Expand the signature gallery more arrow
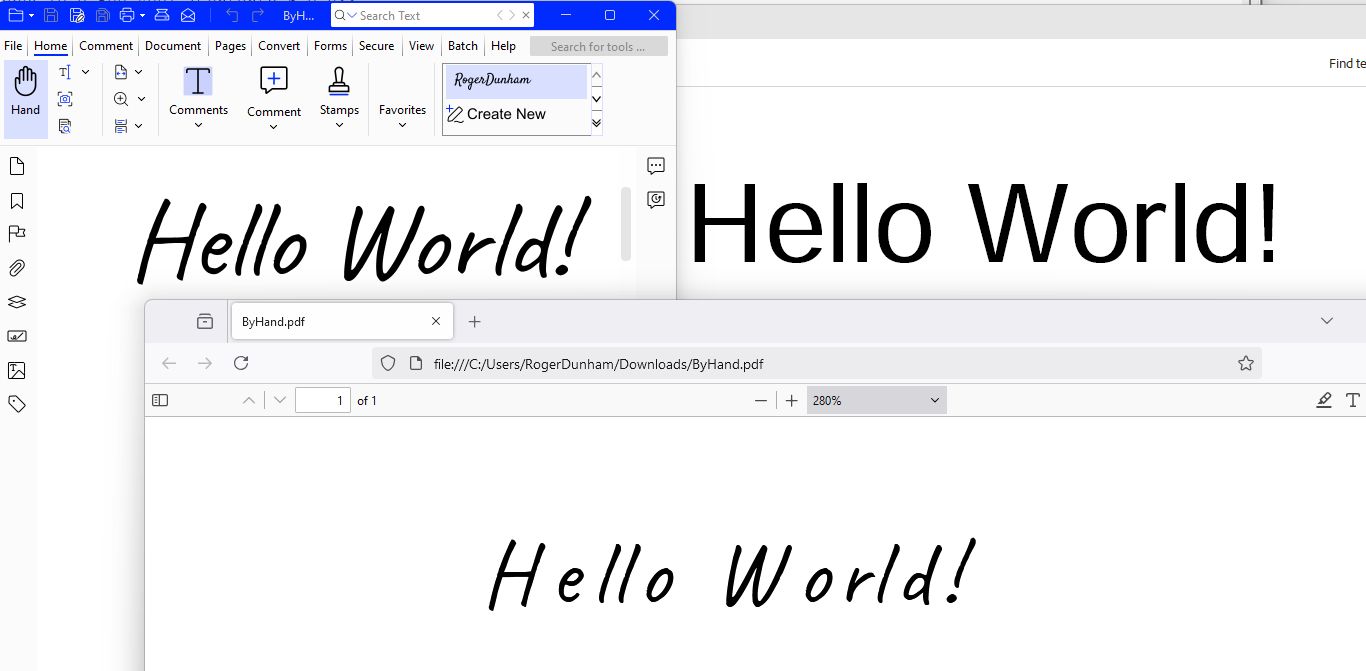 click(597, 122)
